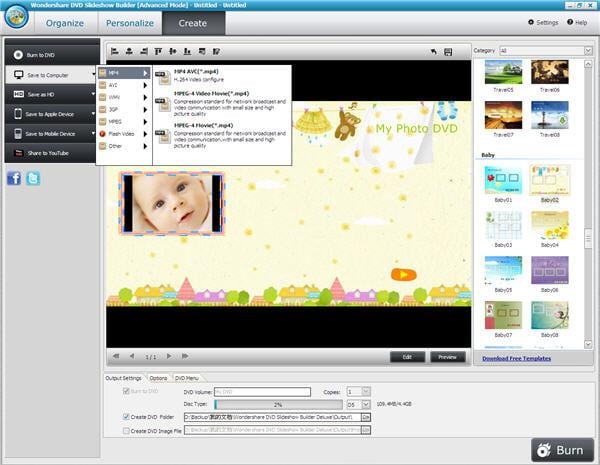600x465 pixels.
Task: Open Save to Computer menu
Action: click(52, 75)
